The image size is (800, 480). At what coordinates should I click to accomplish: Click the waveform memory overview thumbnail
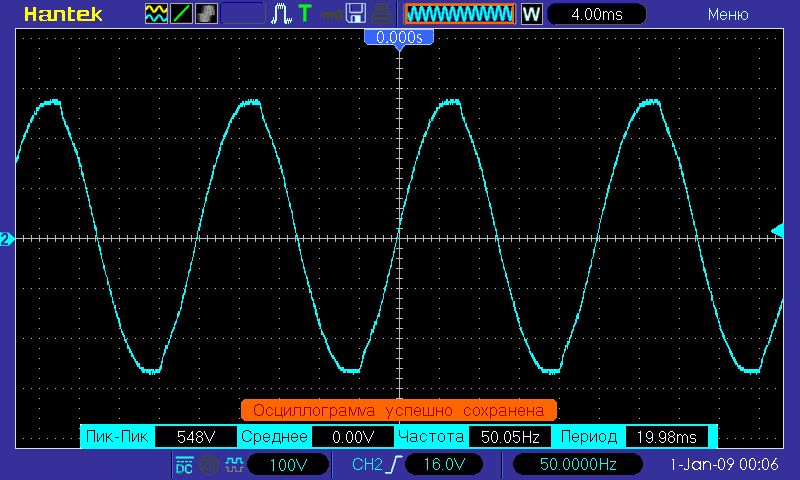click(x=460, y=14)
